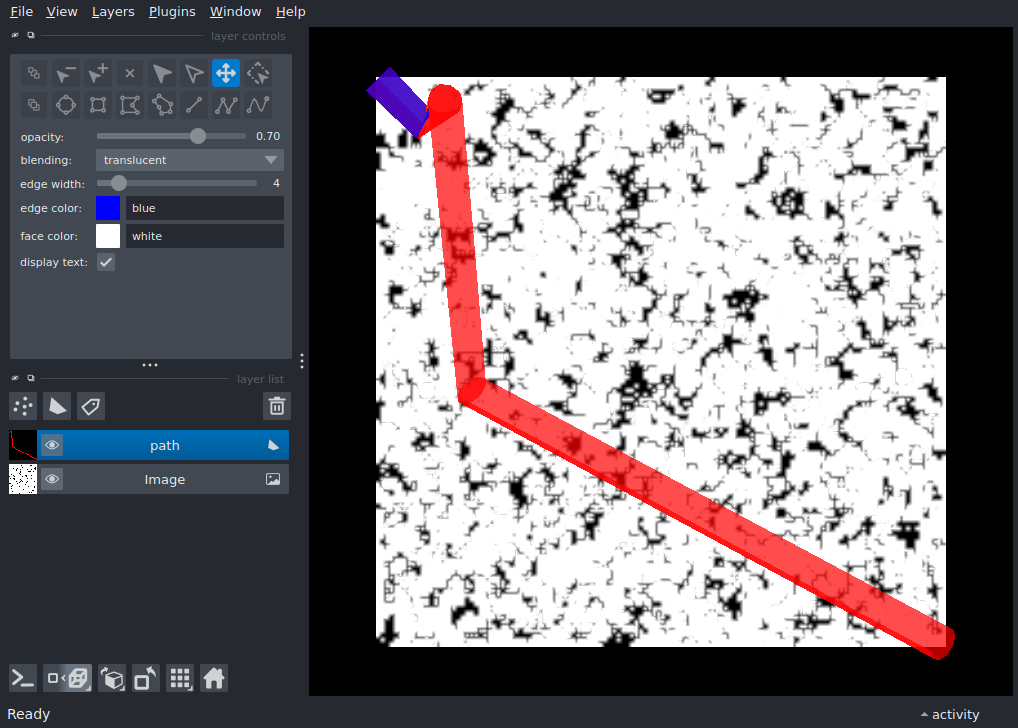Open the Plugins menu

click(171, 11)
